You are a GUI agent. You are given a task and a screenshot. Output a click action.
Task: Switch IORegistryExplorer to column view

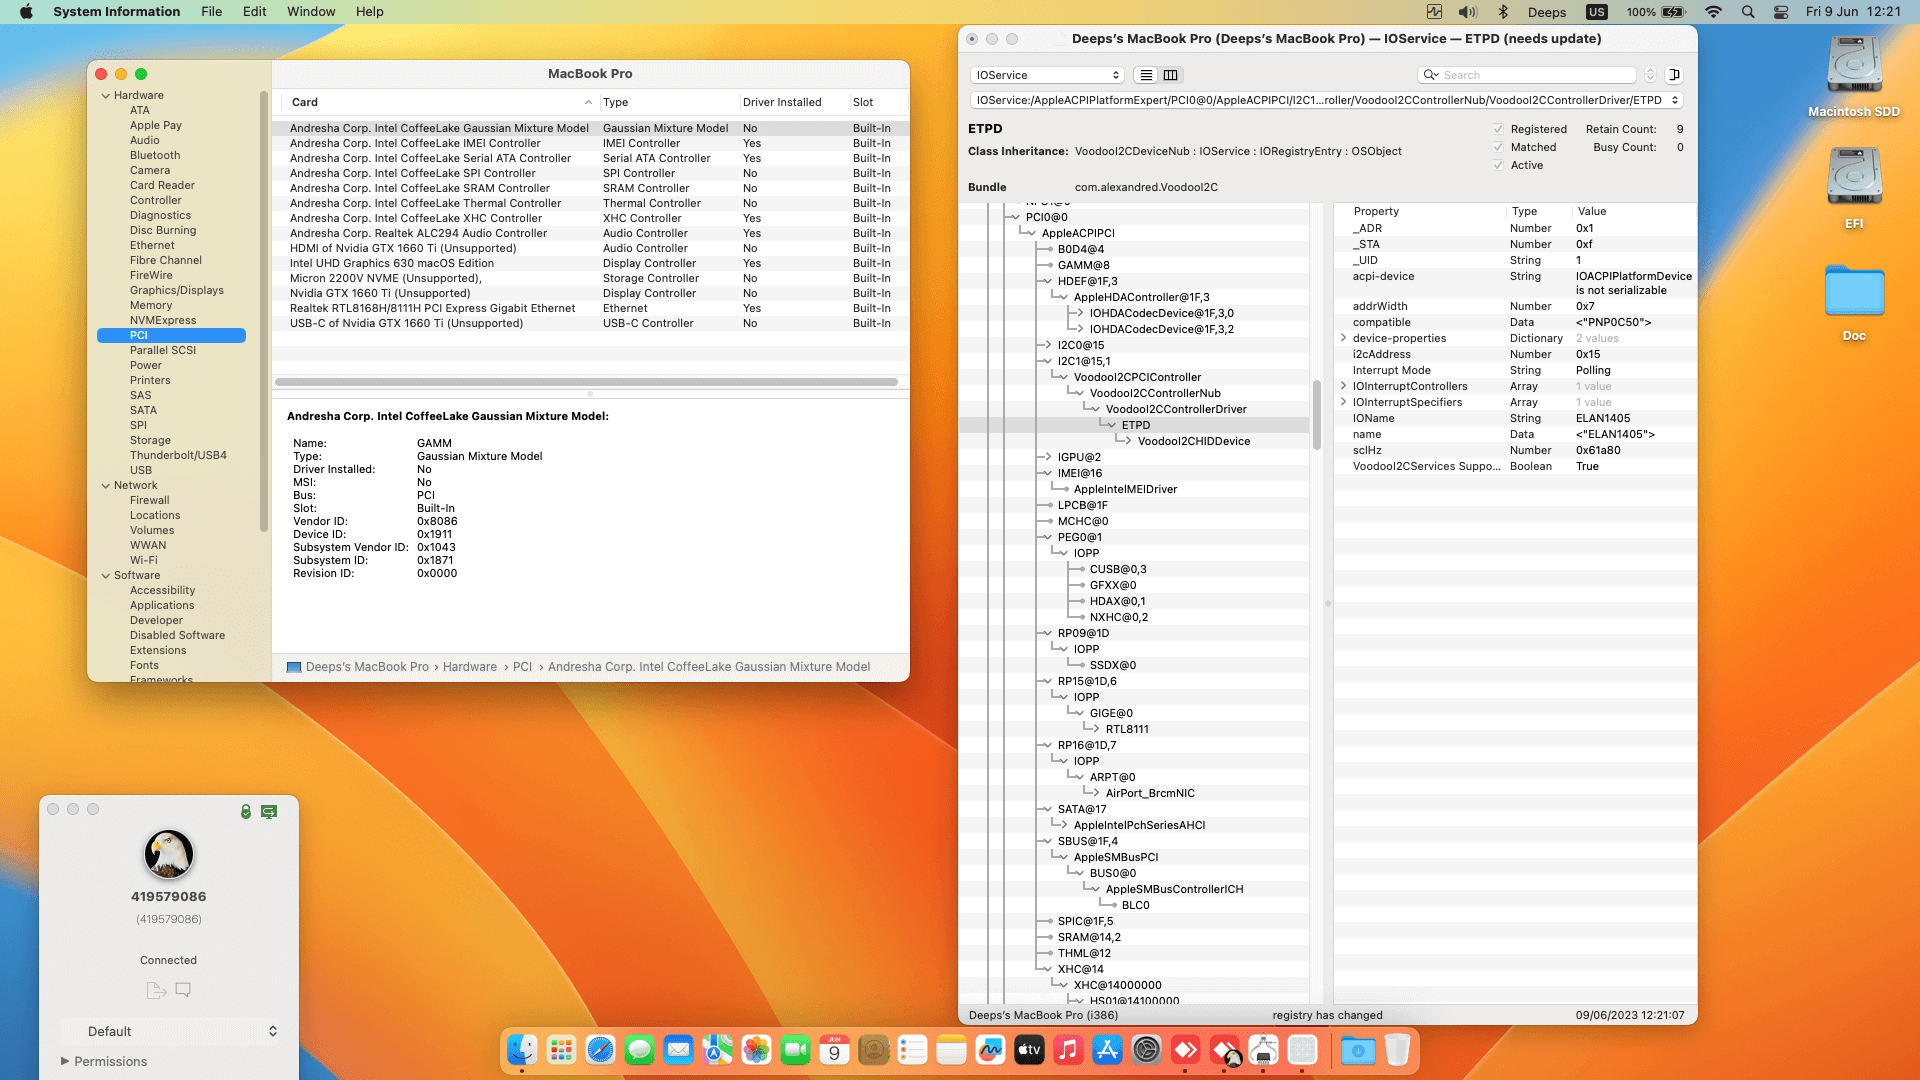(1170, 75)
